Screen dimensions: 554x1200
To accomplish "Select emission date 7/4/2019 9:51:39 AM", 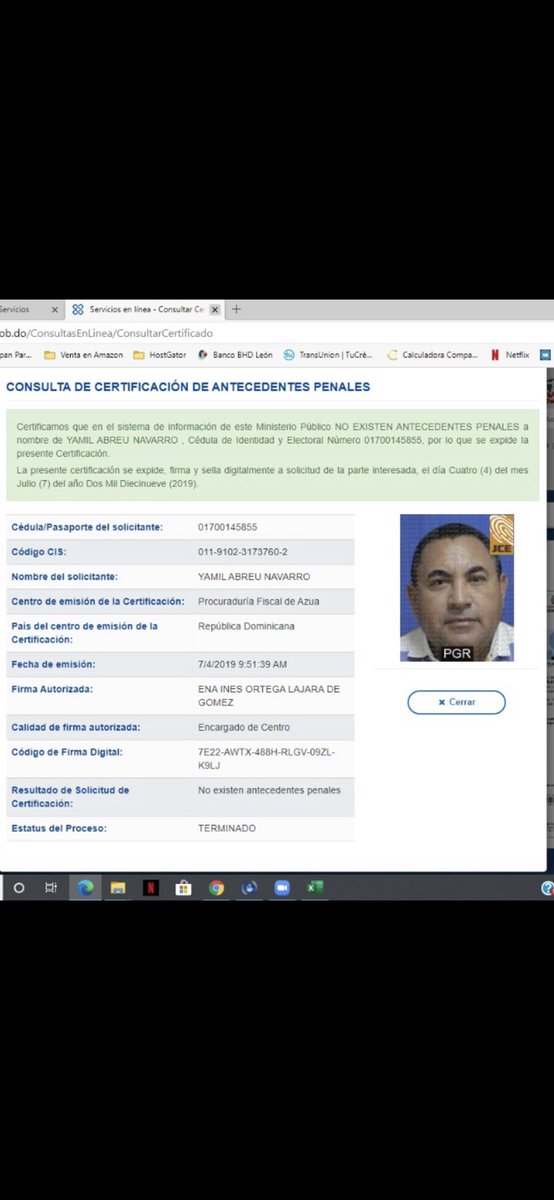I will (x=243, y=664).
